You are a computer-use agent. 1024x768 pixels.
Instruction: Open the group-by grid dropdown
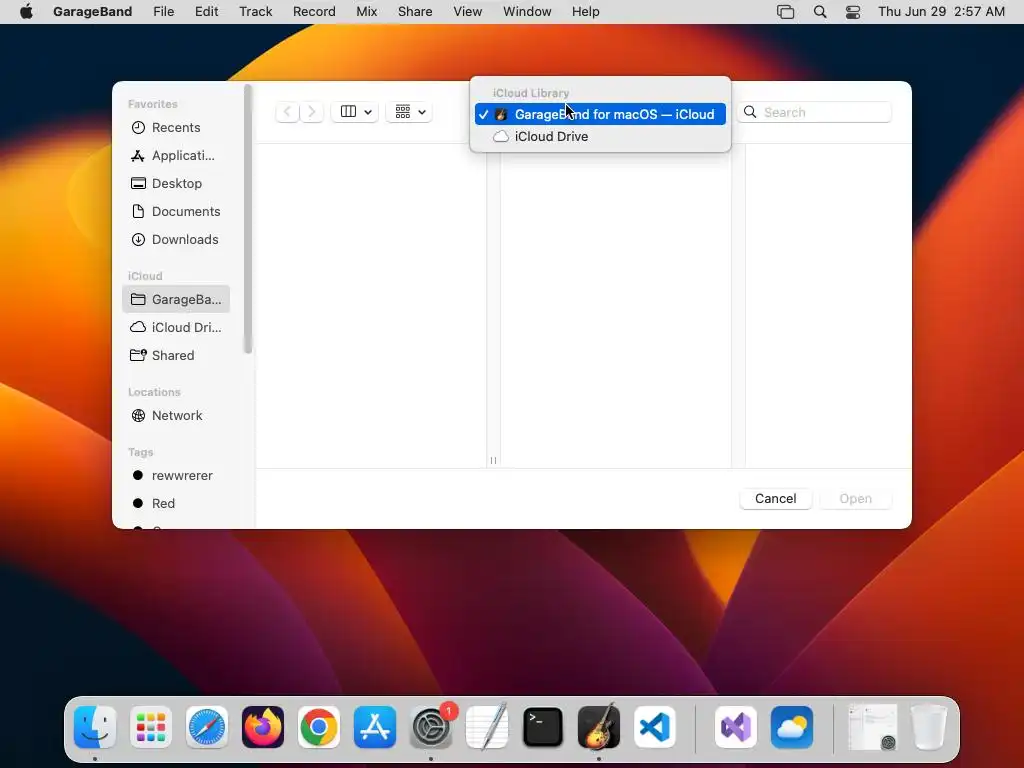click(x=409, y=112)
